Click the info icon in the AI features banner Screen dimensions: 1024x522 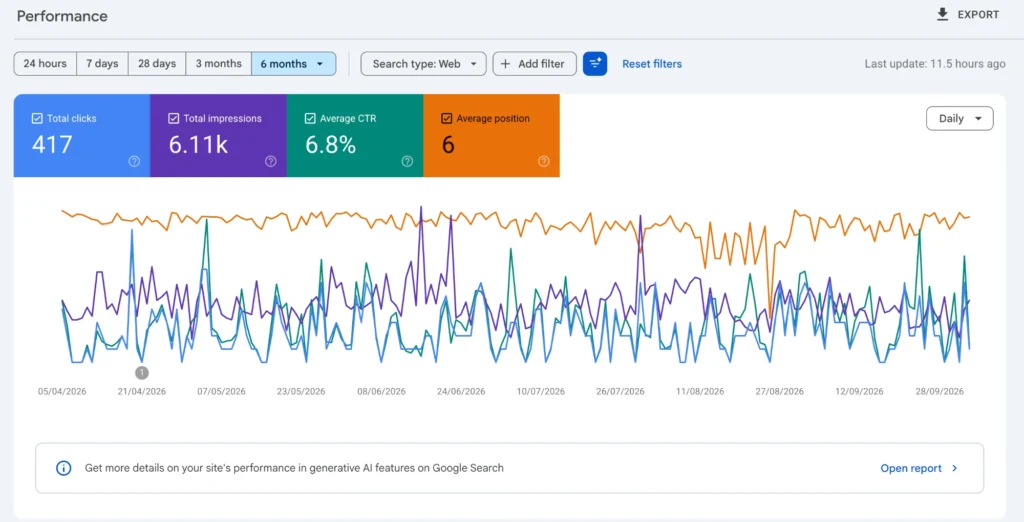tap(63, 468)
